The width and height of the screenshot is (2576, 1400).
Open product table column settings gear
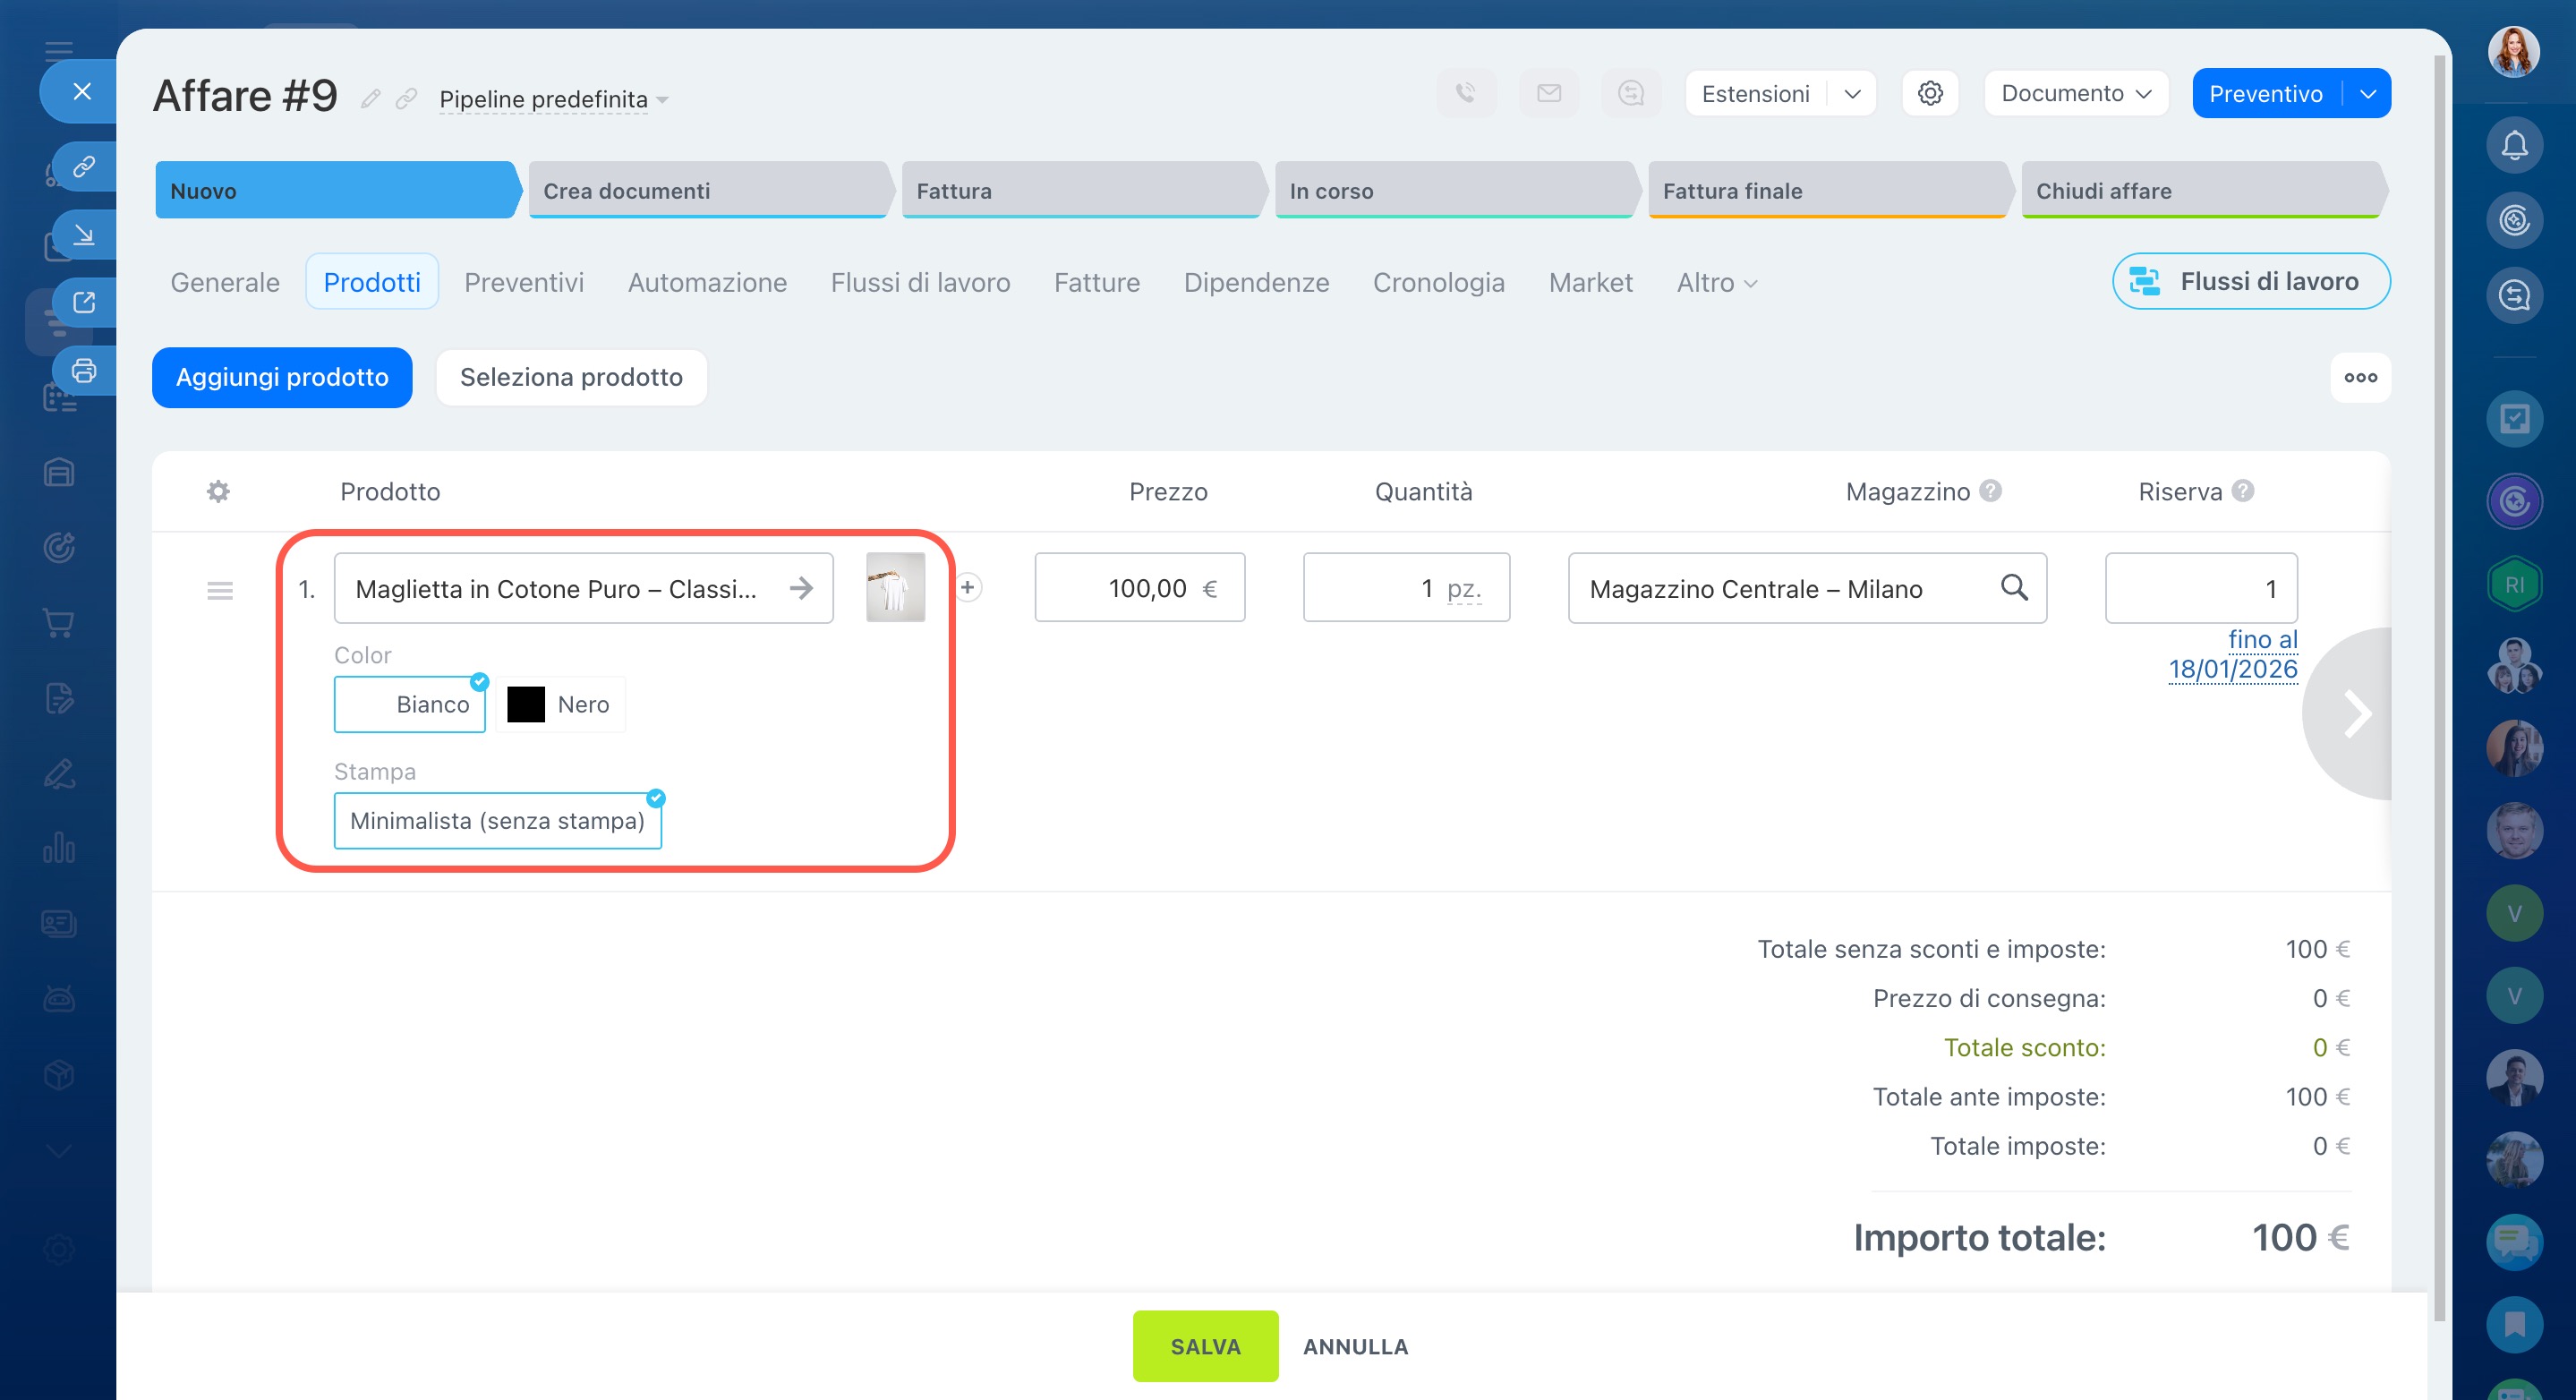tap(218, 491)
